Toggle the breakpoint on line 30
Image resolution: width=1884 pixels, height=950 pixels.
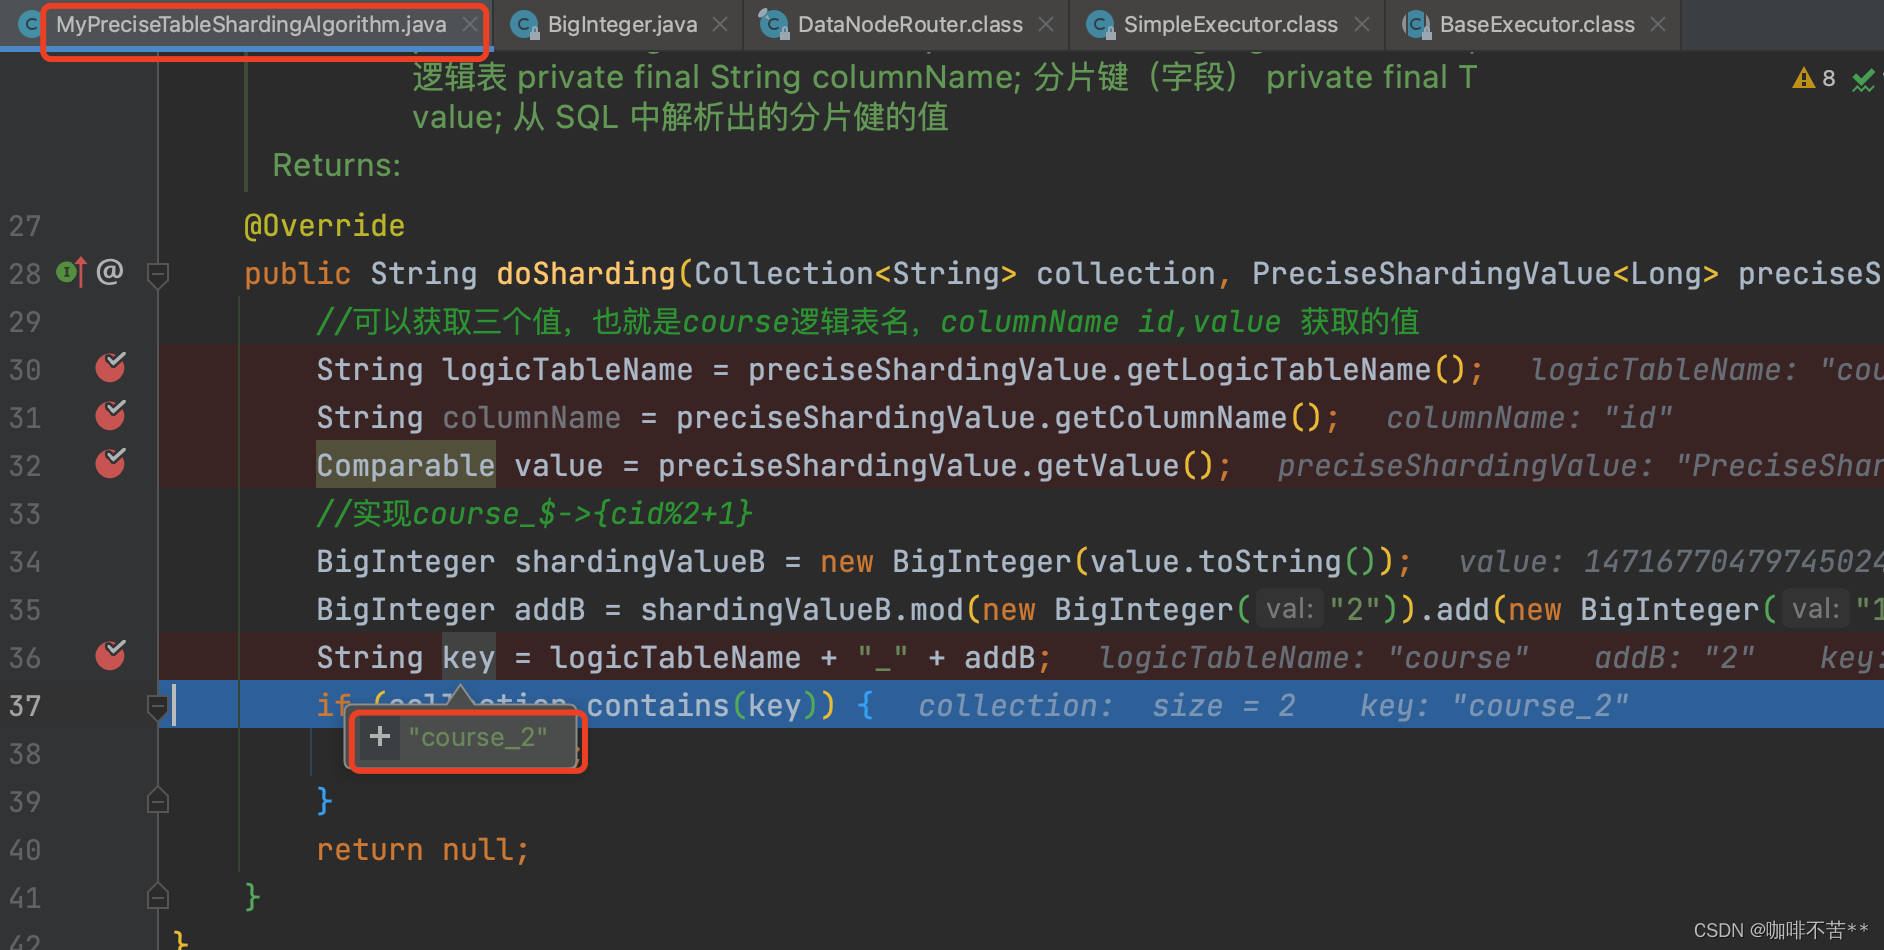(110, 368)
